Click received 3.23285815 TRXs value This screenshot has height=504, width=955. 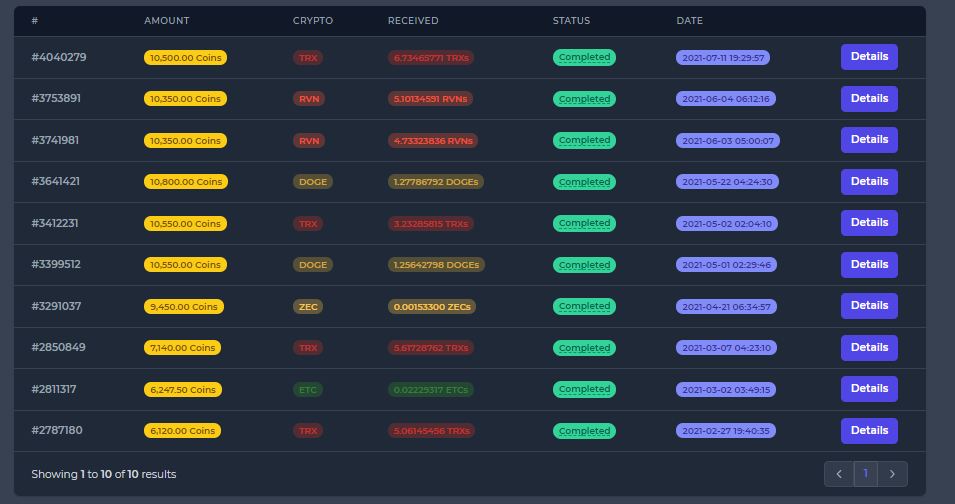coord(431,223)
